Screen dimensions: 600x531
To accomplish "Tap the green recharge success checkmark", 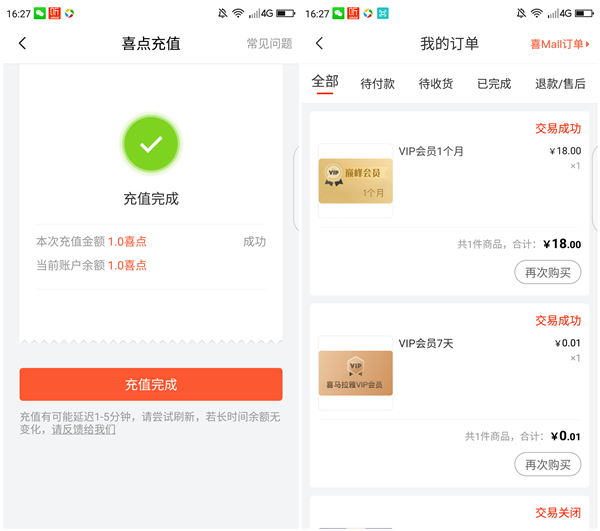I will 151,145.
